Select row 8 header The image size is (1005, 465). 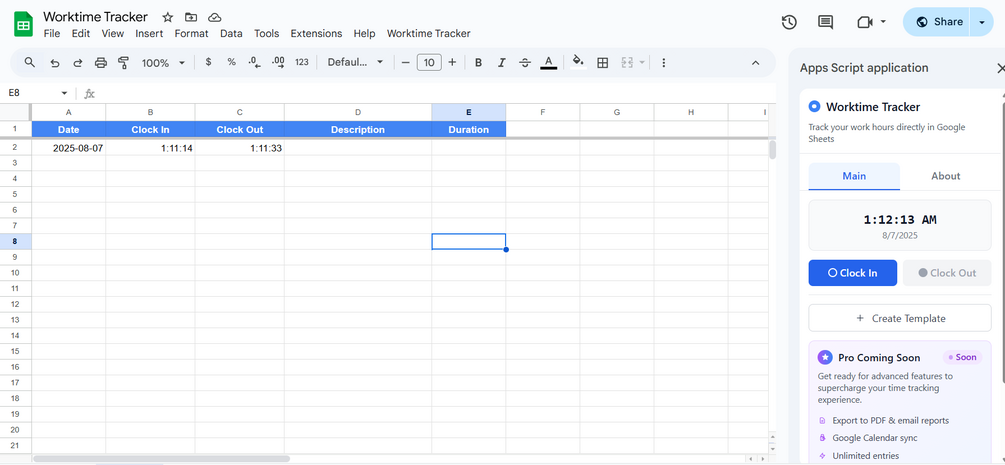point(15,241)
